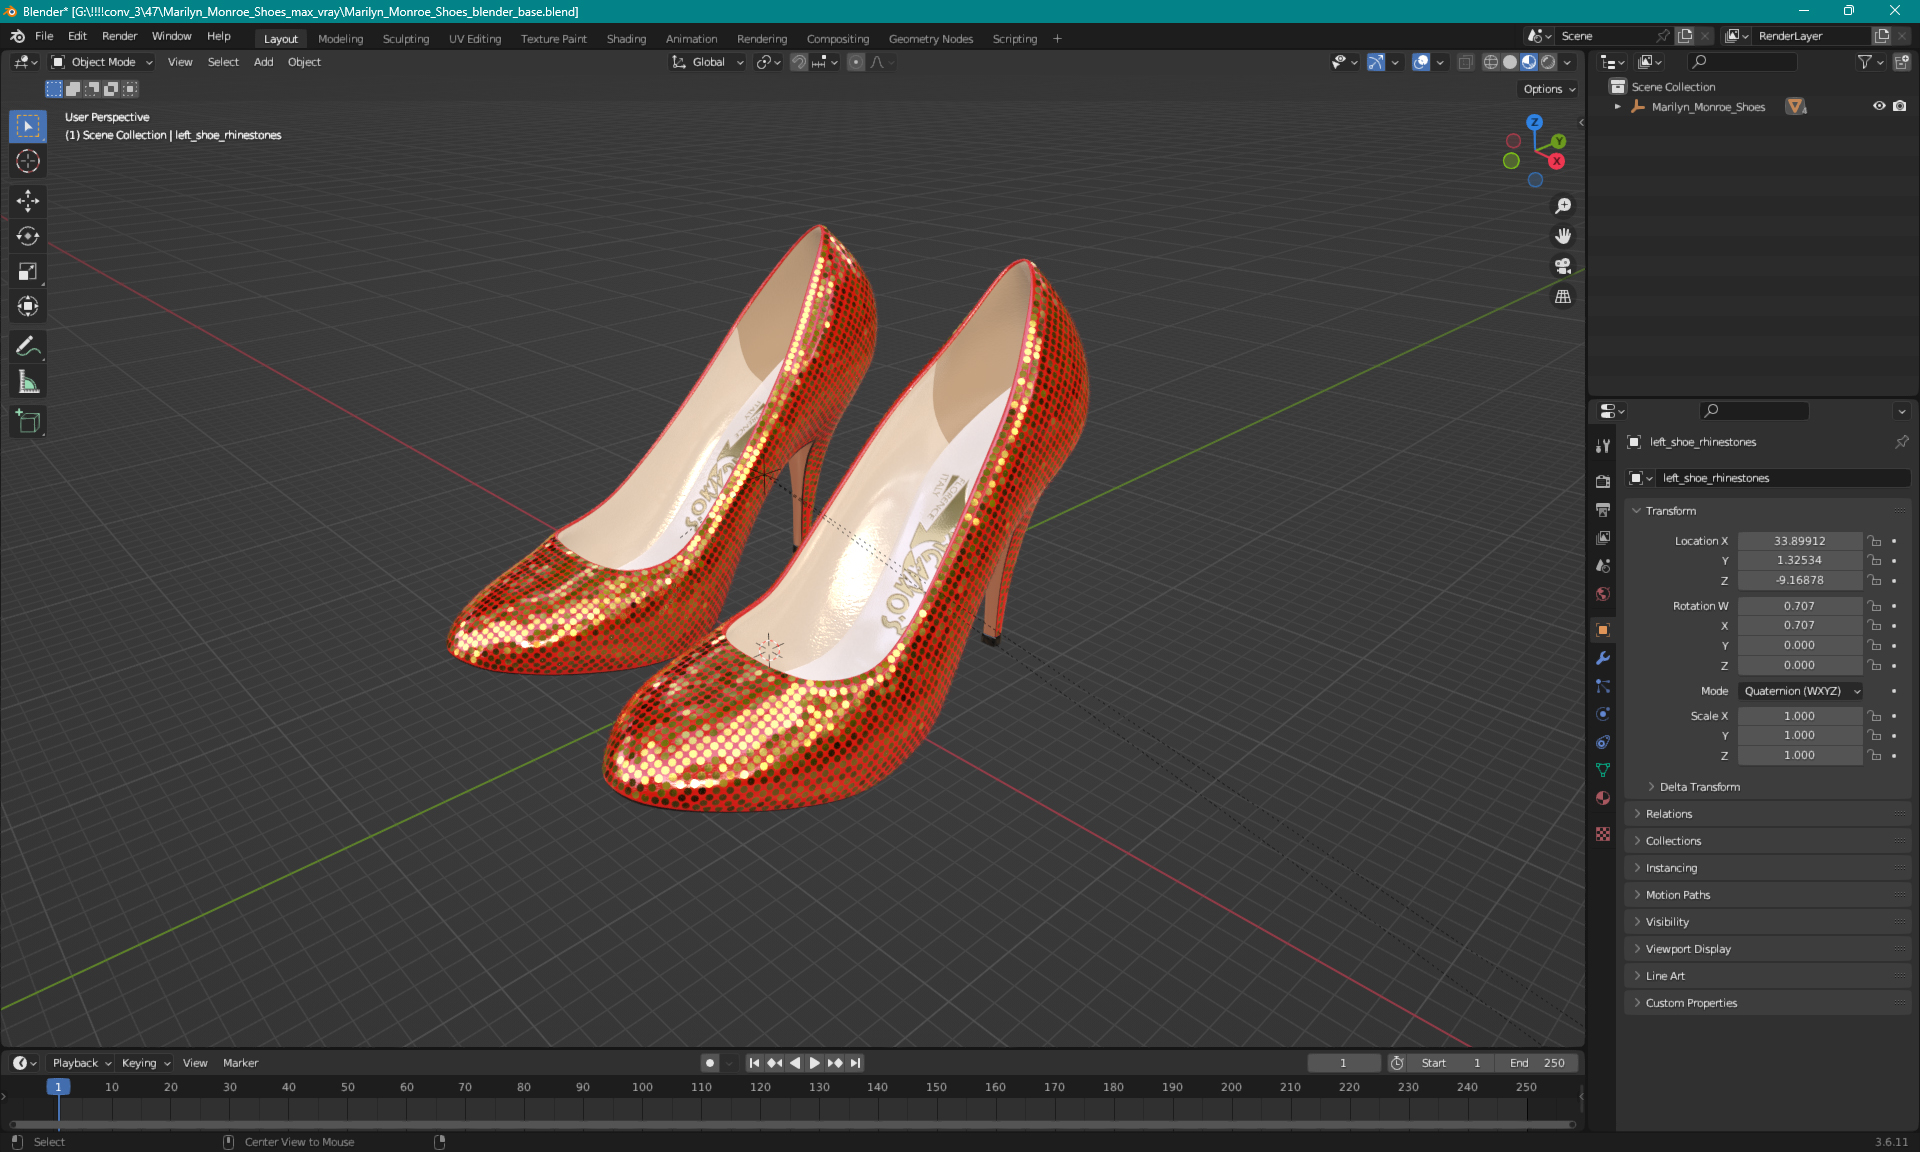This screenshot has width=1920, height=1152.
Task: Open the viewport Add menu
Action: click(263, 62)
